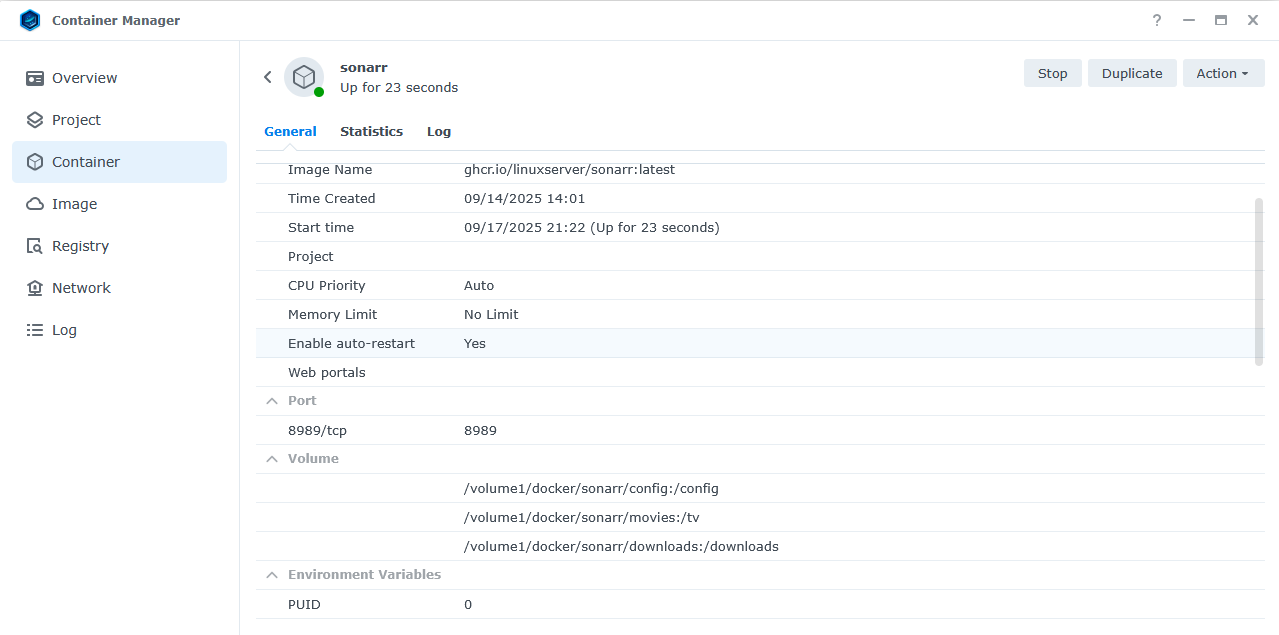This screenshot has width=1279, height=635.
Task: Collapse the Environment Variables section
Action: 271,575
